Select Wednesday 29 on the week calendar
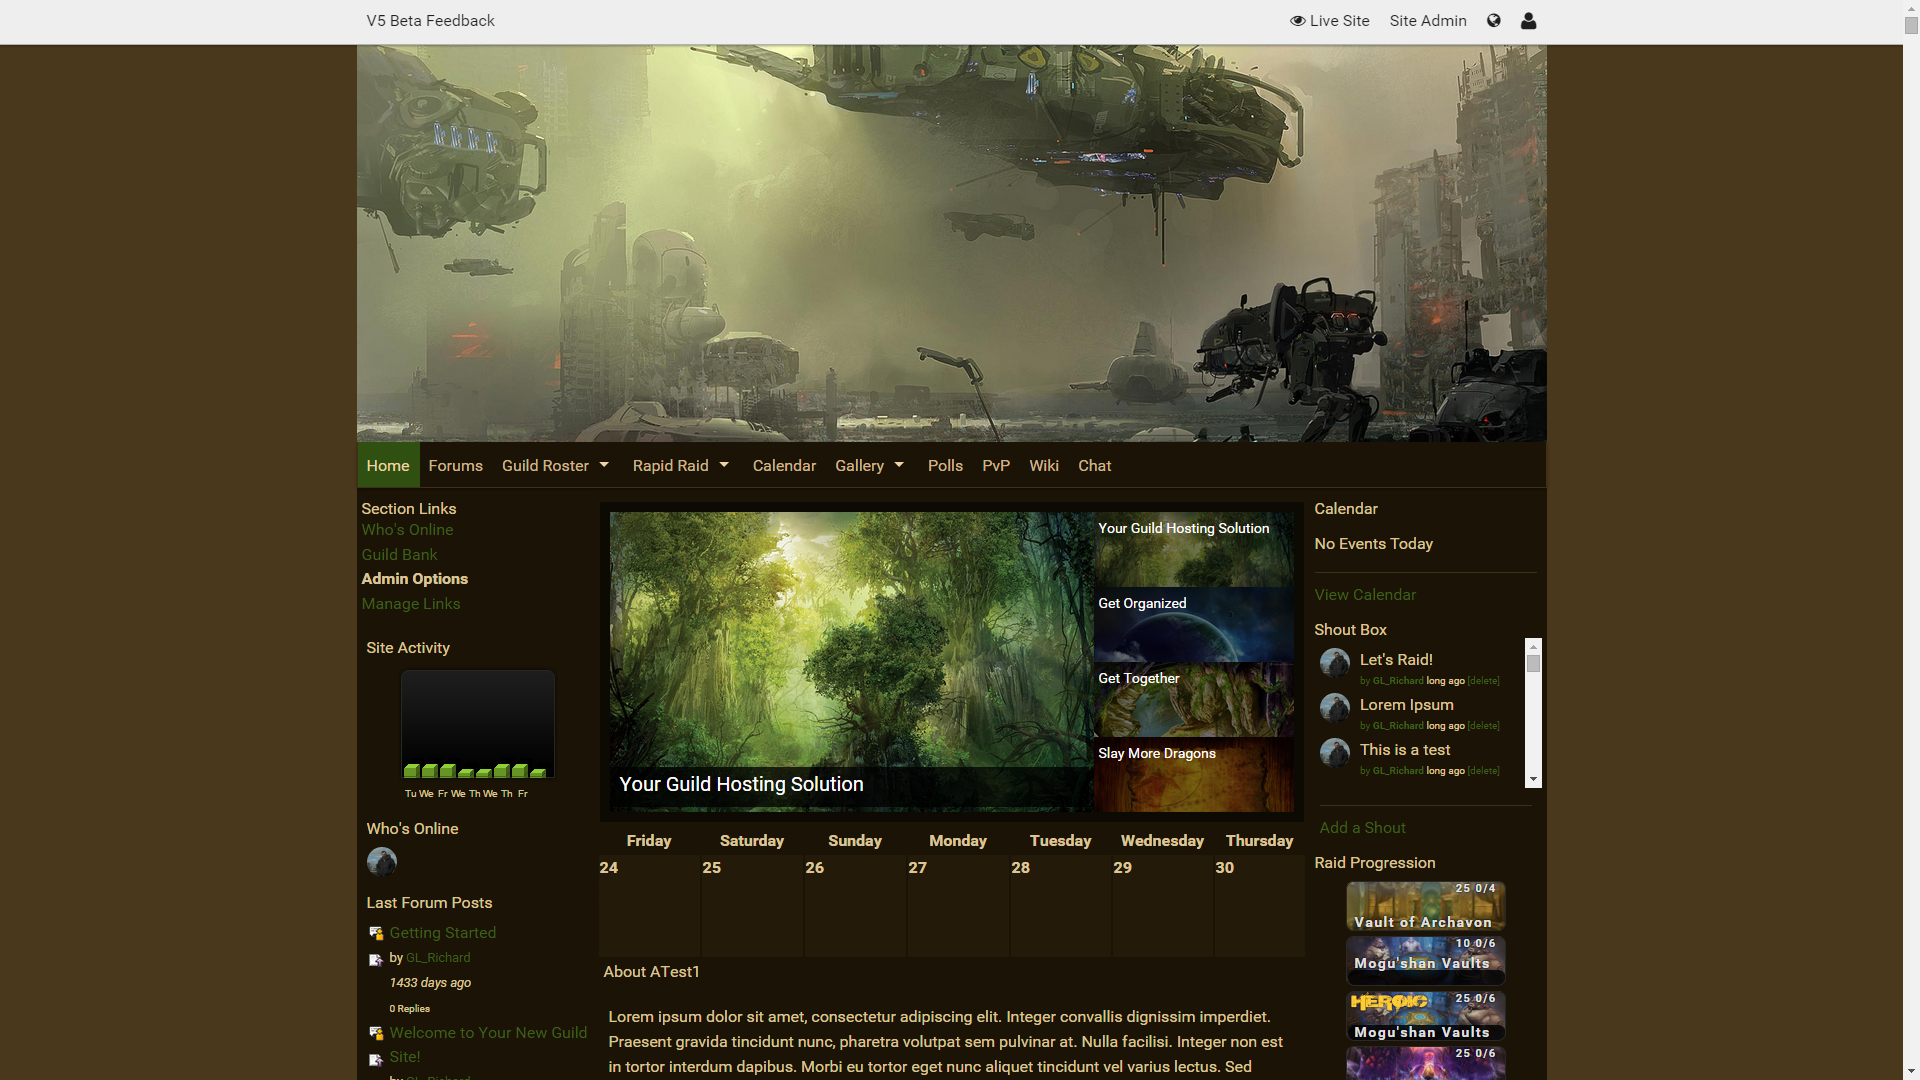The image size is (1920, 1080). click(x=1162, y=905)
